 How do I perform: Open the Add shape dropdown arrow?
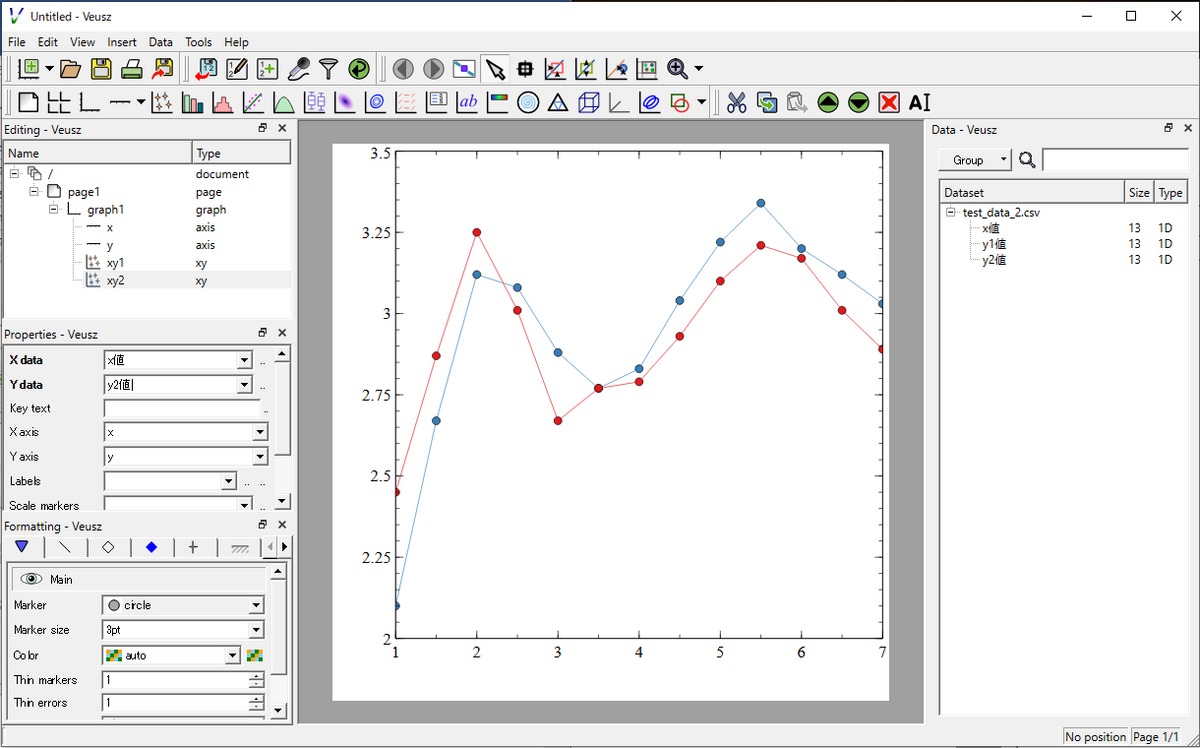point(702,102)
